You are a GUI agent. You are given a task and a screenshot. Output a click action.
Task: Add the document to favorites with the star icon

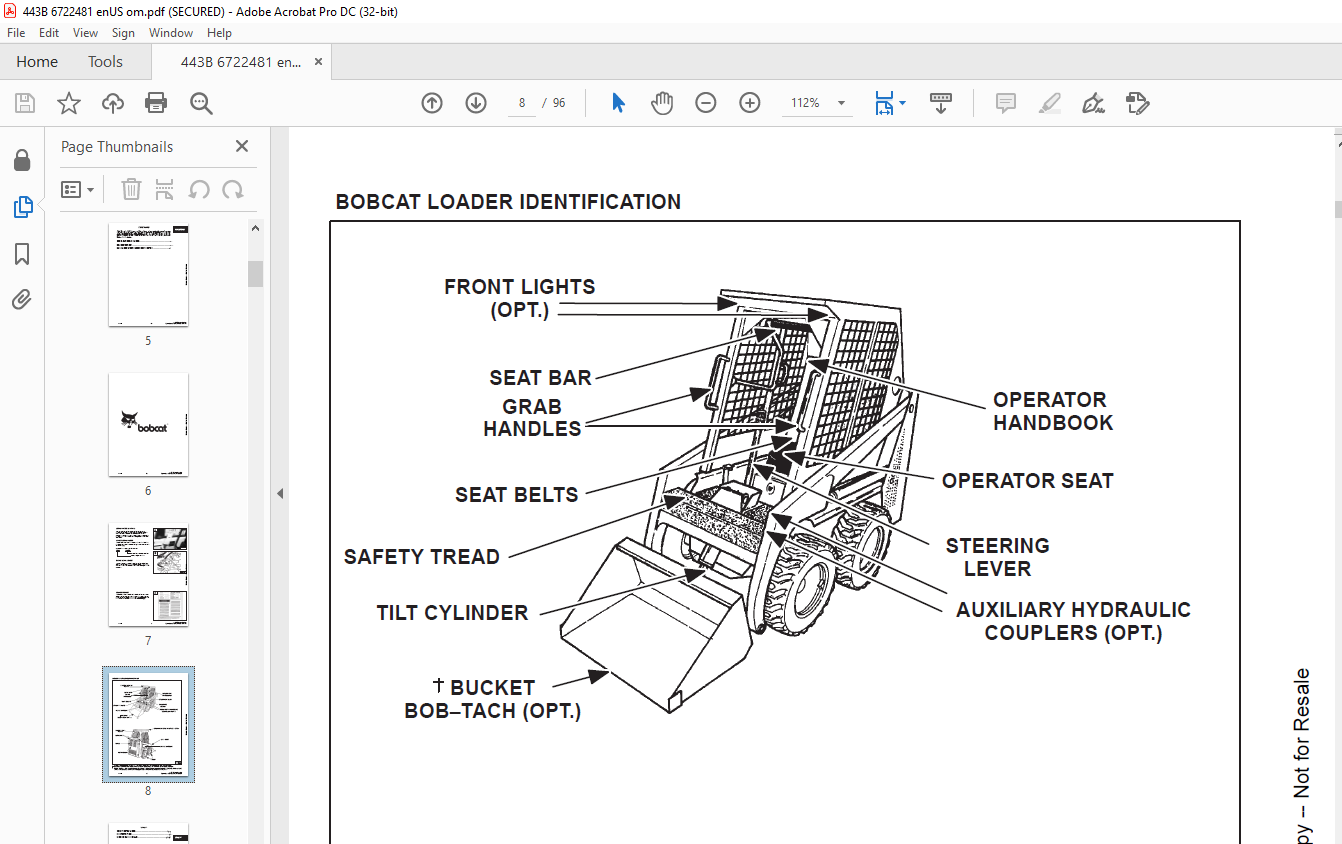click(x=68, y=103)
